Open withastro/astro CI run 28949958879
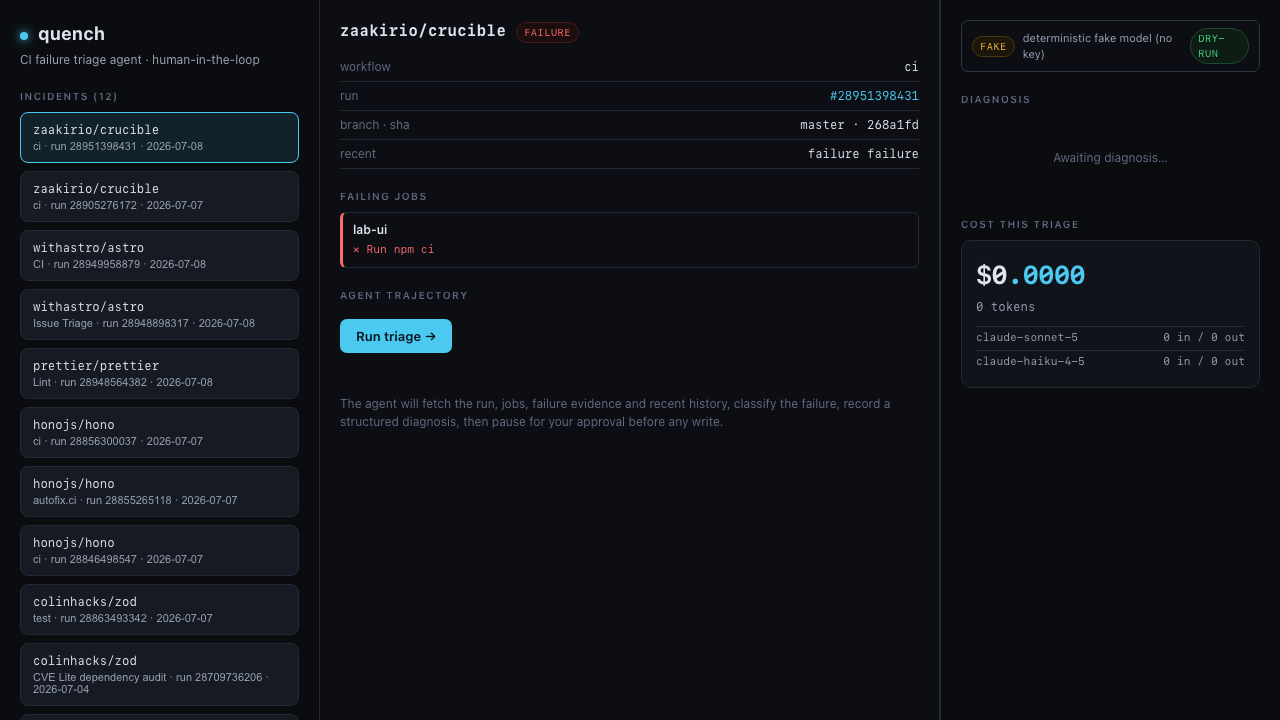Image resolution: width=1280 pixels, height=720 pixels. (159, 255)
